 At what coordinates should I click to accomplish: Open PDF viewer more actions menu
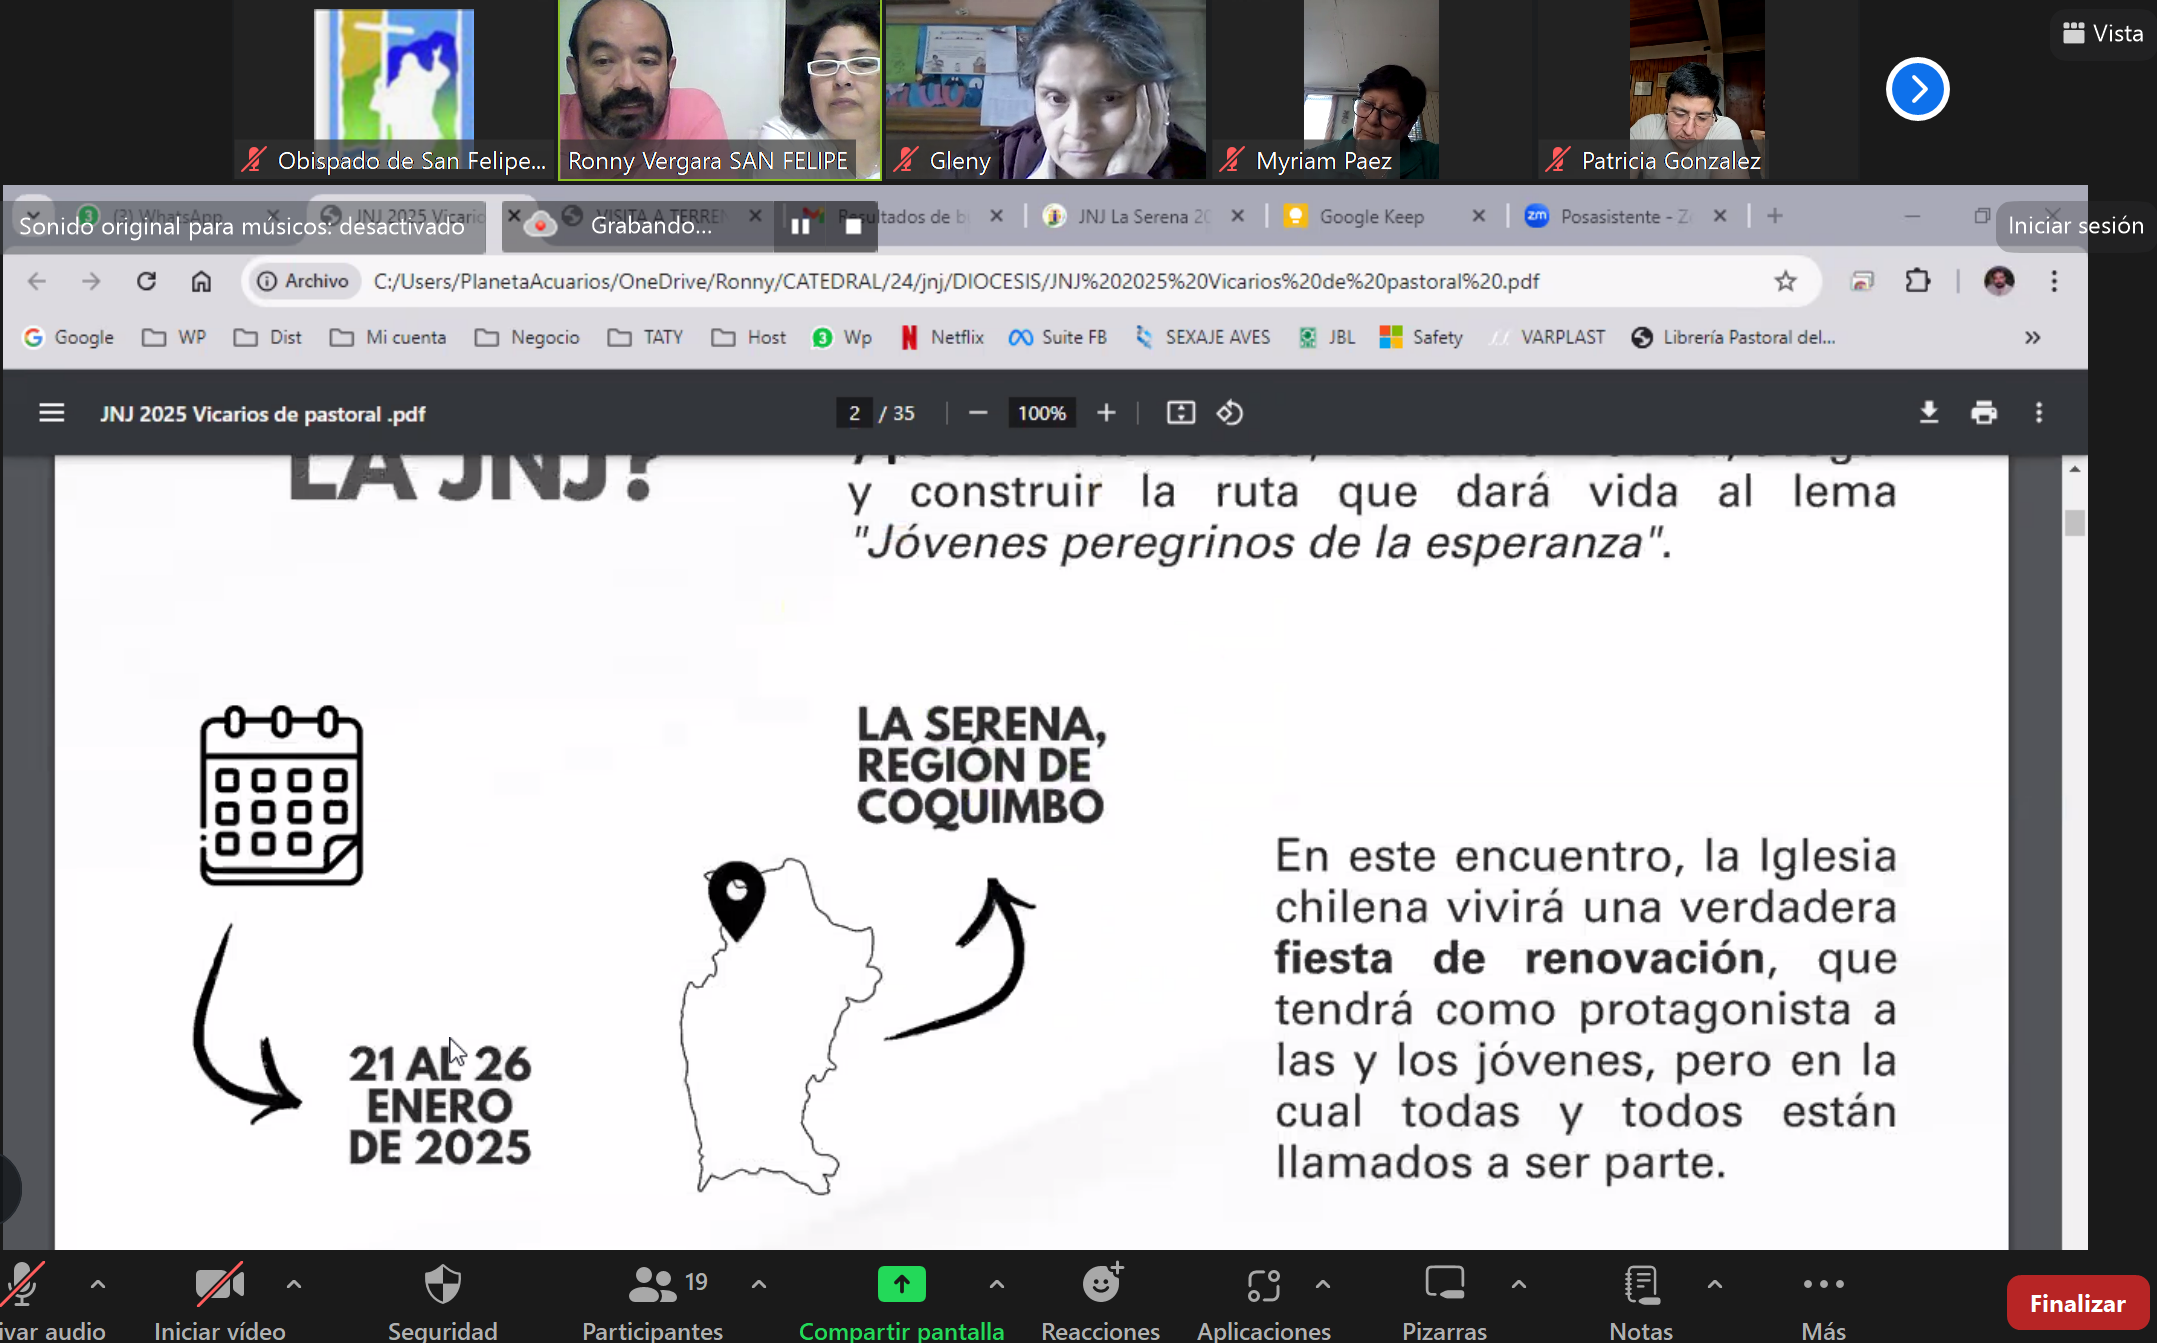pos(2039,412)
